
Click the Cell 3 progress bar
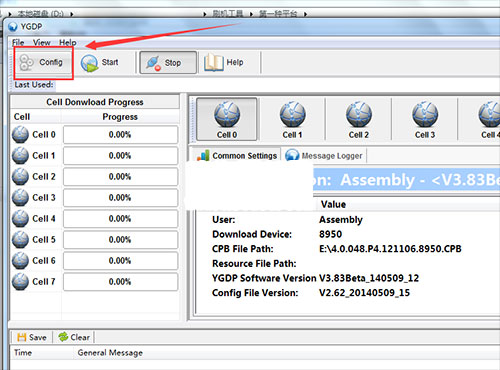click(x=120, y=198)
